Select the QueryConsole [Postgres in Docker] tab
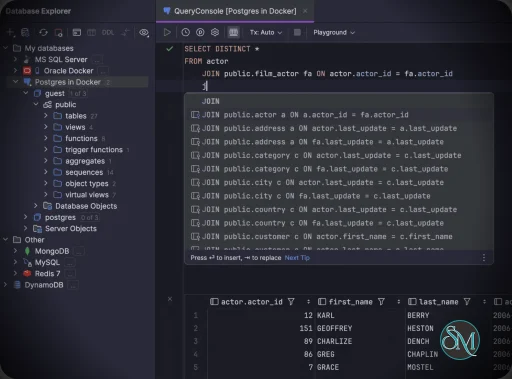 (235, 11)
